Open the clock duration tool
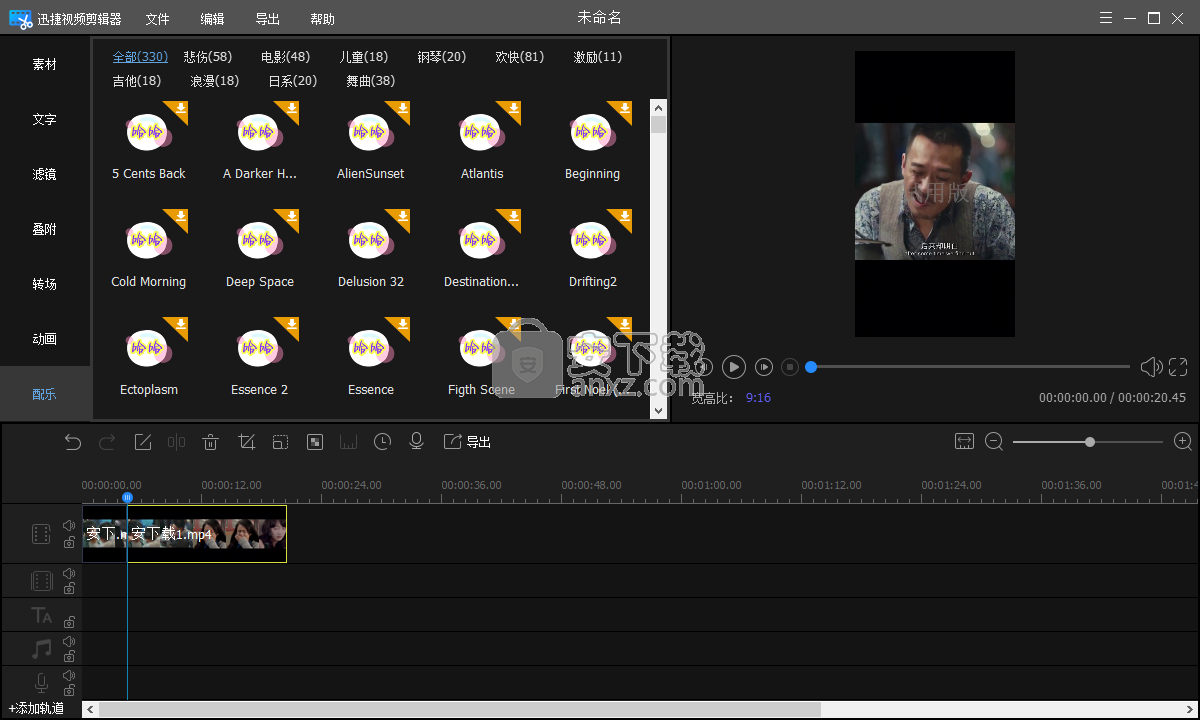The image size is (1200, 720). (x=382, y=442)
